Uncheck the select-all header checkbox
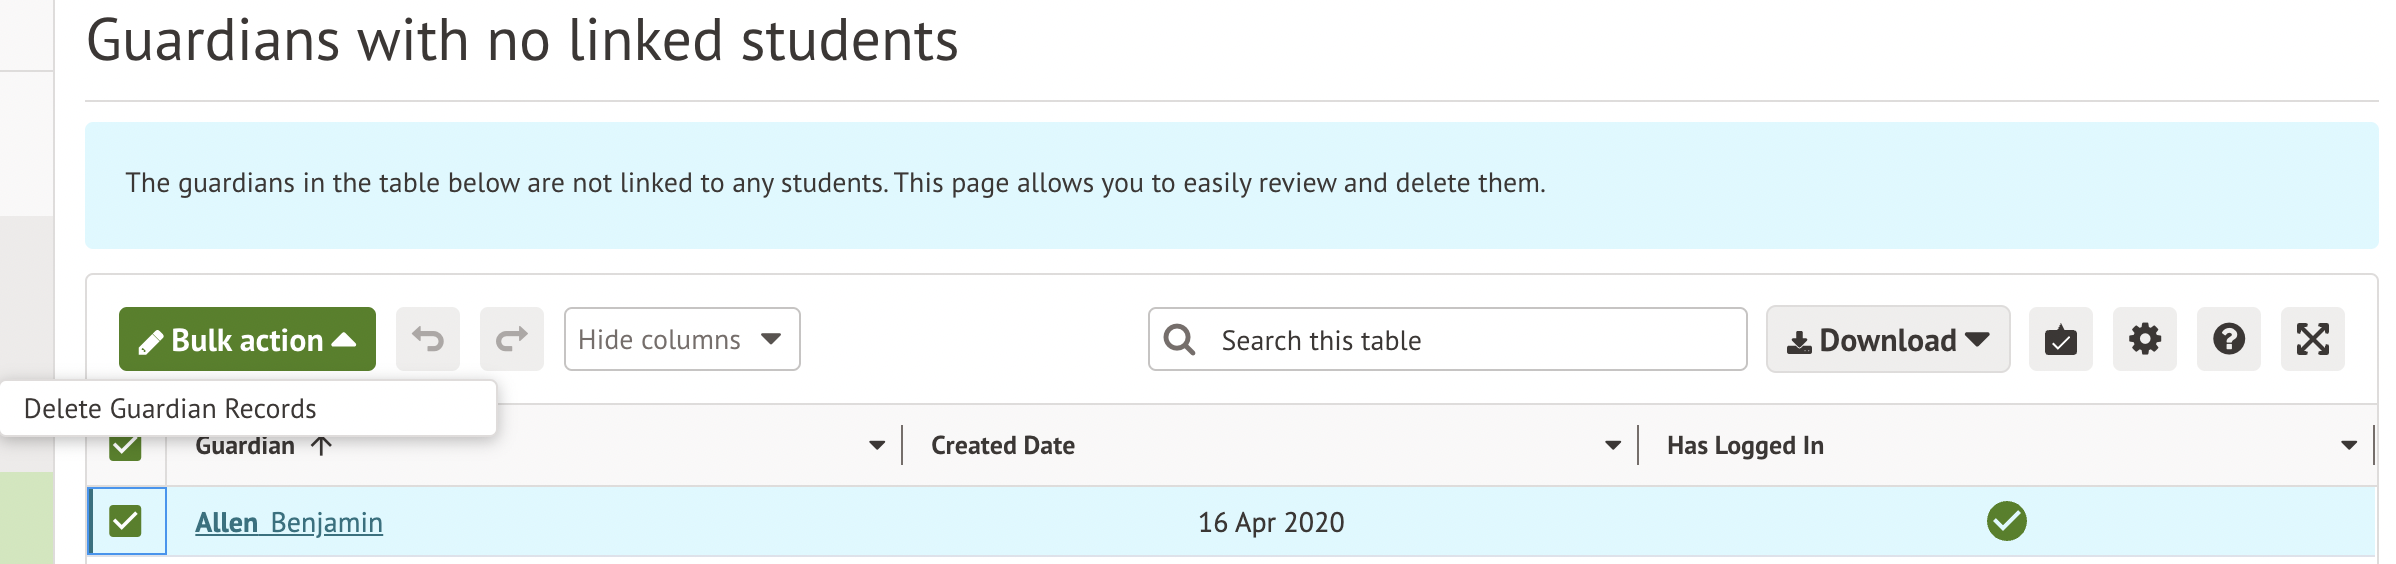The image size is (2396, 564). point(125,448)
